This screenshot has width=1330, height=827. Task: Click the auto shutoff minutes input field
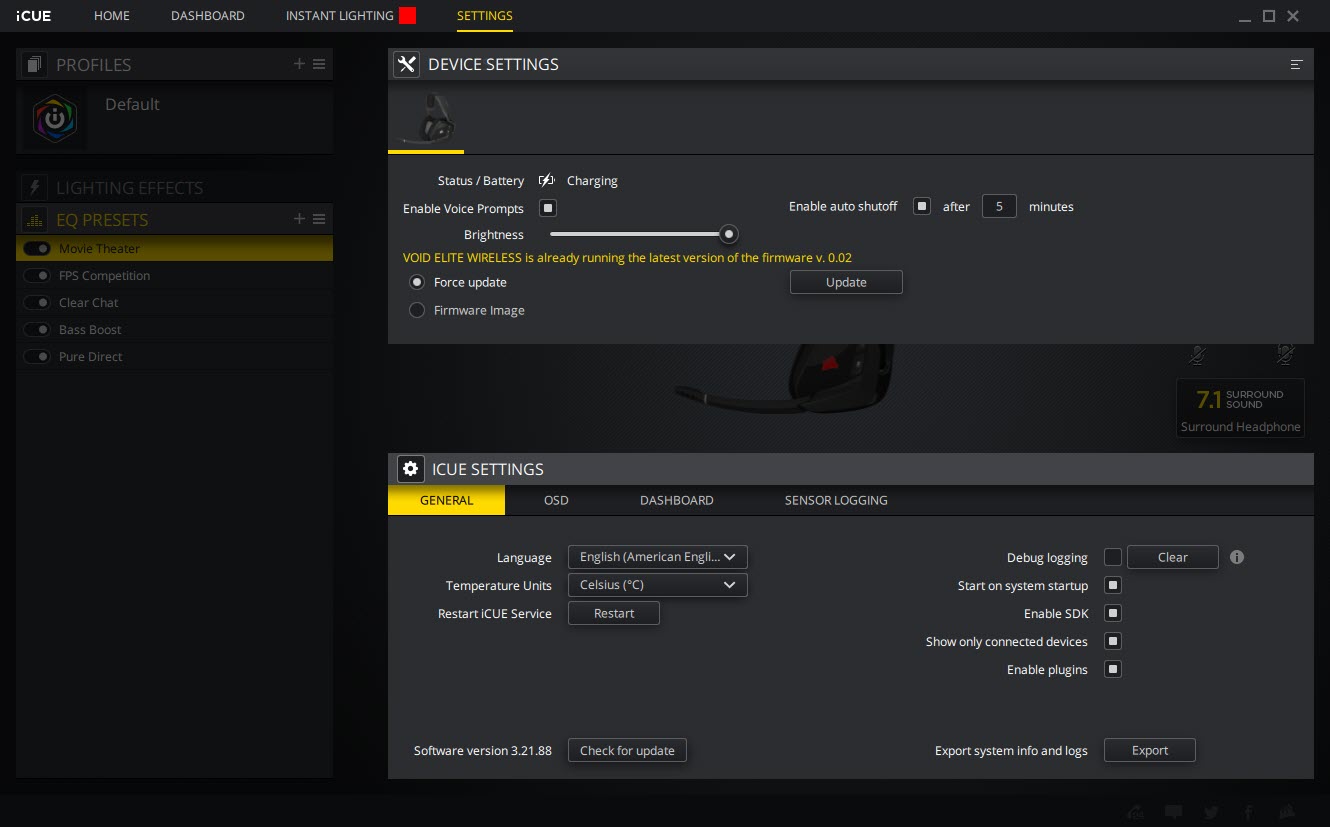click(999, 206)
